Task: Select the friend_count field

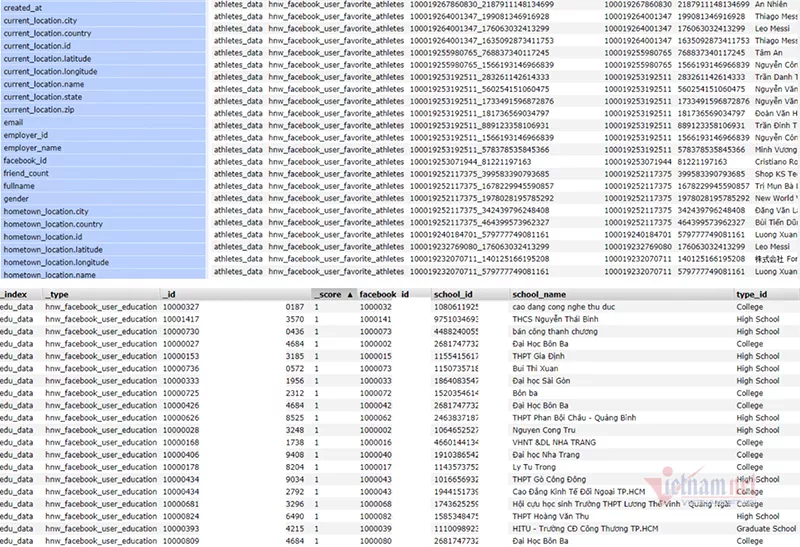Action: [26, 173]
